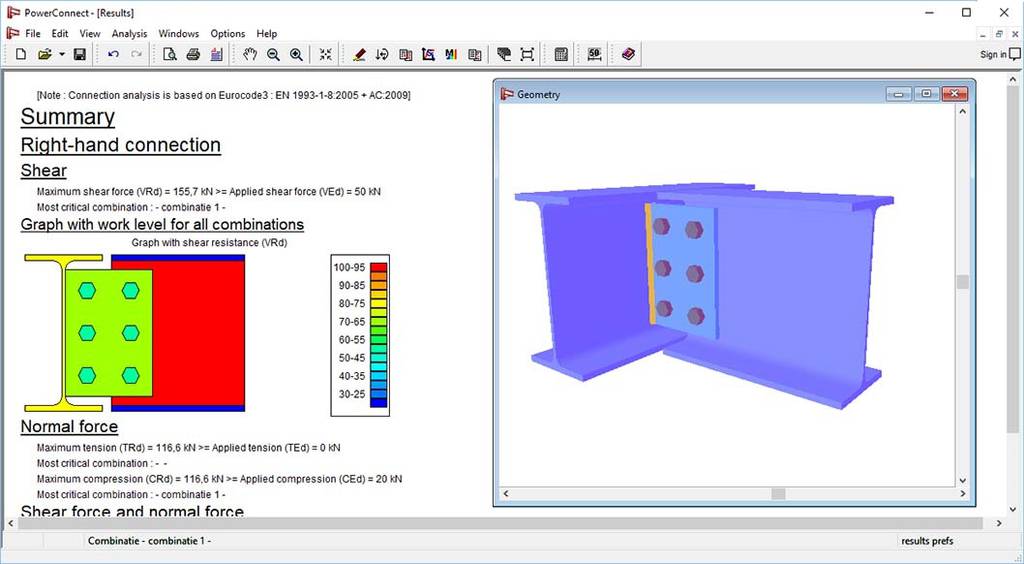The image size is (1024, 564).
Task: Click the Summary heading
Action: coord(68,117)
